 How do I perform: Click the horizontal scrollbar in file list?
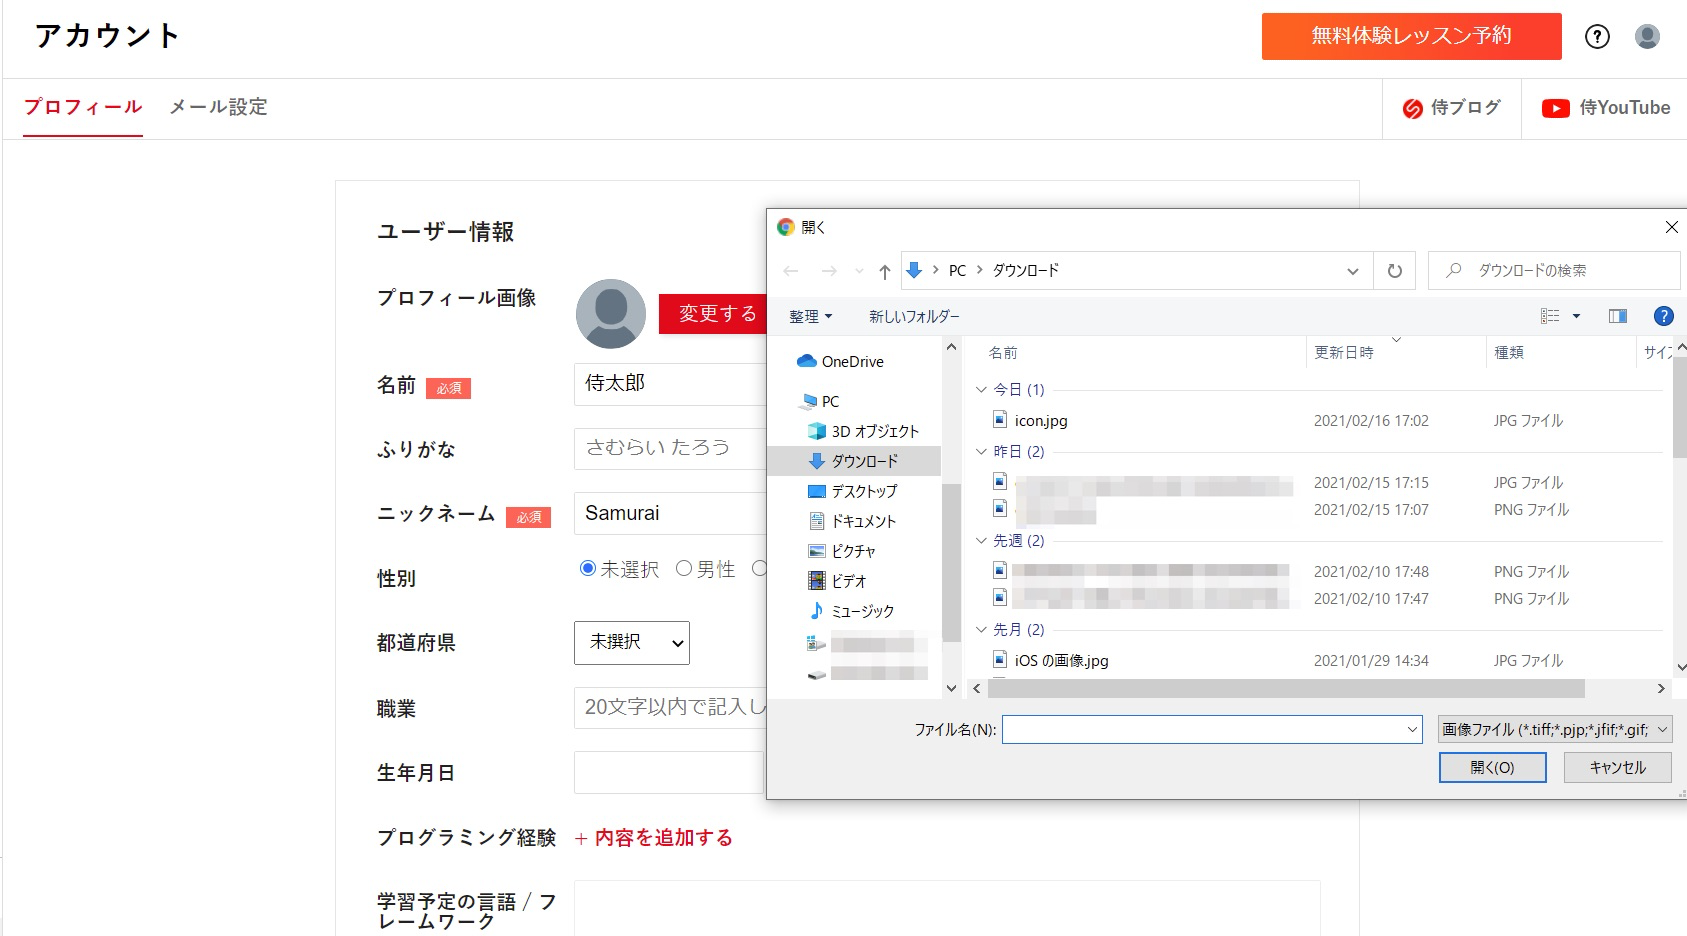[x=1285, y=689]
